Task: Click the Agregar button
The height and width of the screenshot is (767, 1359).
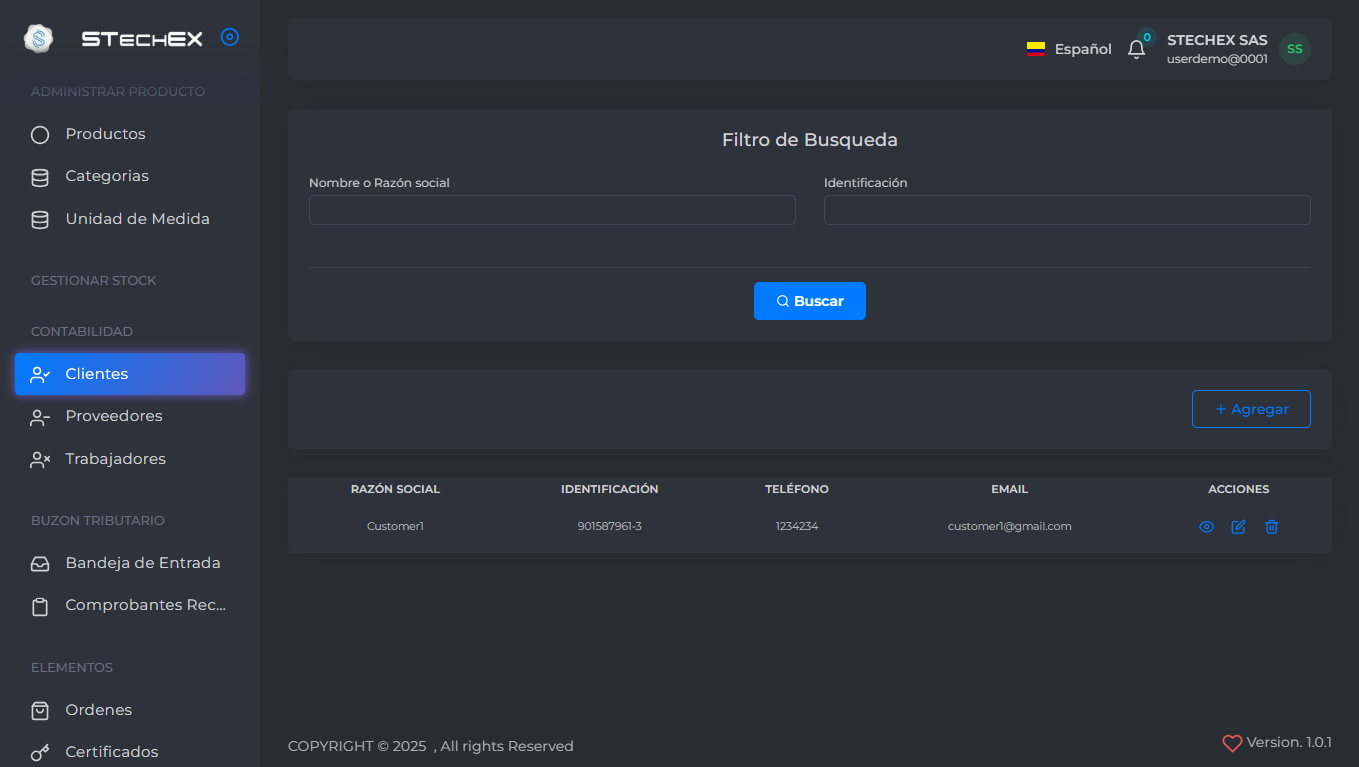Action: (x=1250, y=409)
